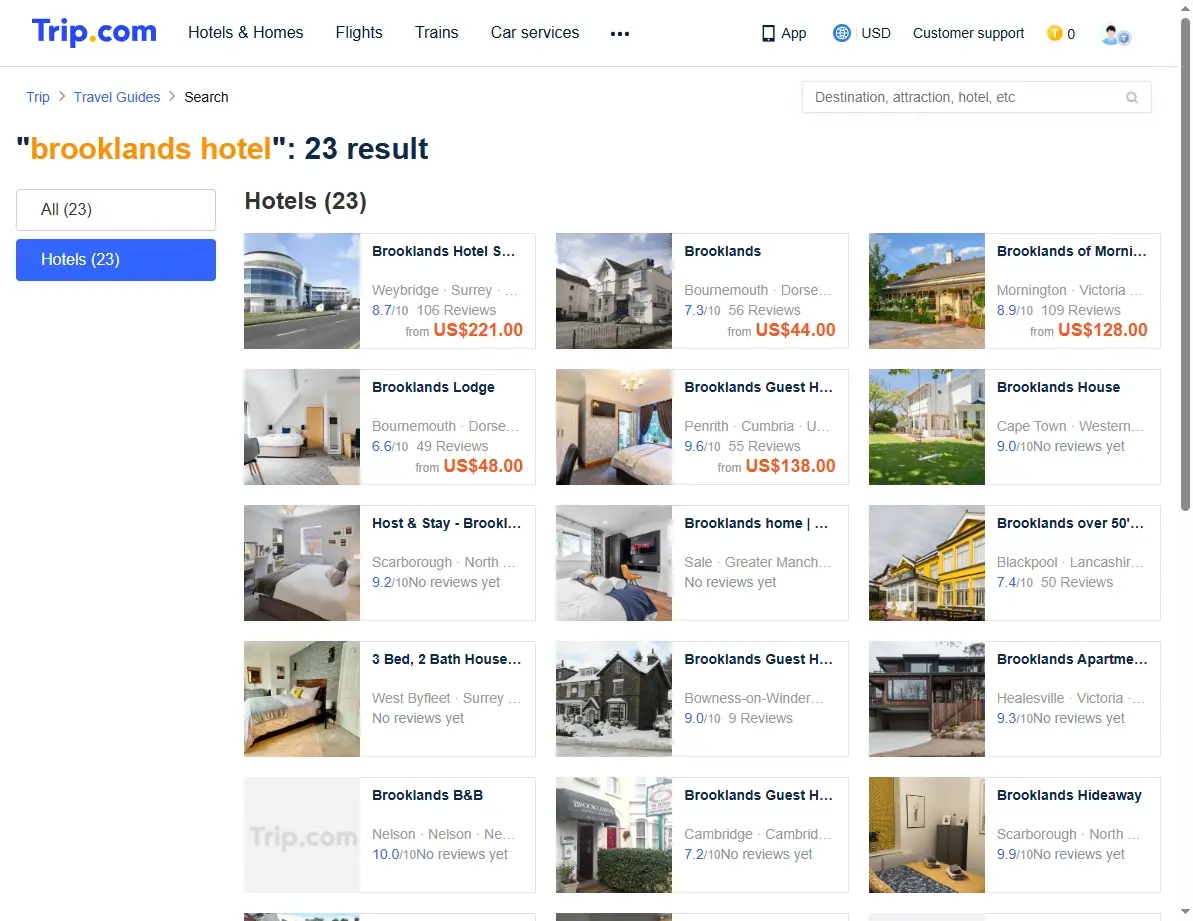Click the Brooklands House title
The width and height of the screenshot is (1193, 921).
(1058, 387)
